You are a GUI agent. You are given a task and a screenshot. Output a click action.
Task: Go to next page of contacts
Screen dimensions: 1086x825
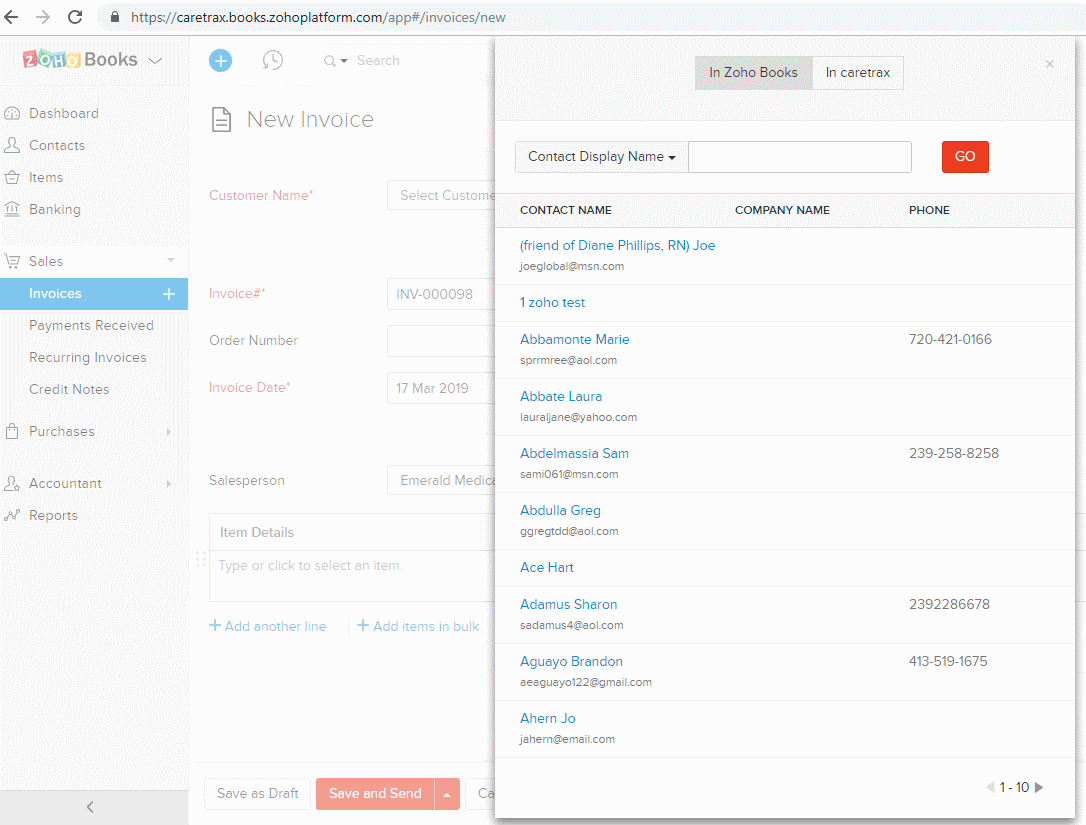coord(1039,787)
